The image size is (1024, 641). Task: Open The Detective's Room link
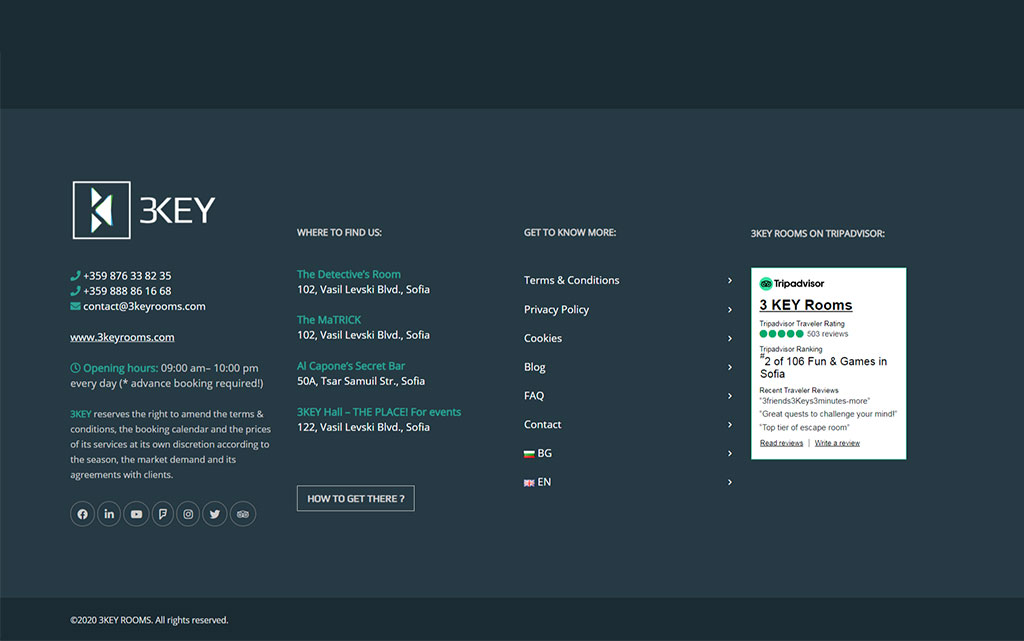(x=348, y=273)
